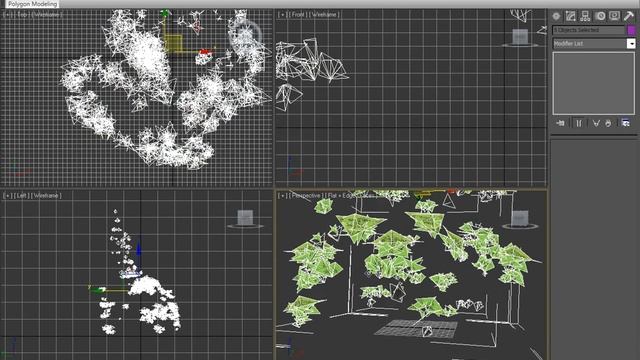This screenshot has height=360, width=640.
Task: Click the ViewCube in the Left viewport
Action: point(245,219)
